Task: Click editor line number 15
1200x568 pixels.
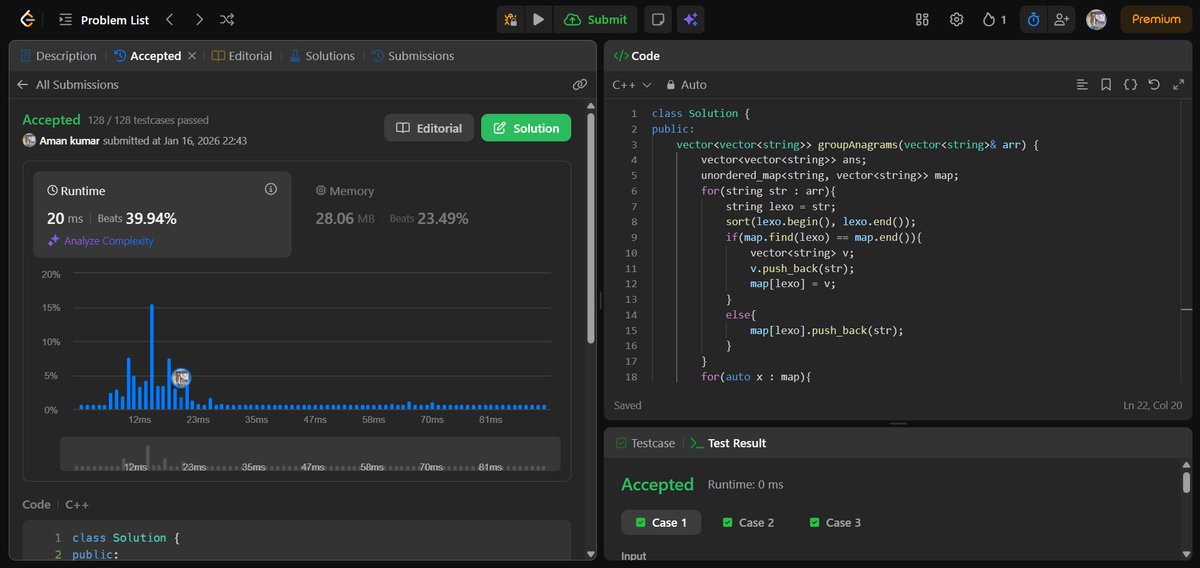Action: 630,330
